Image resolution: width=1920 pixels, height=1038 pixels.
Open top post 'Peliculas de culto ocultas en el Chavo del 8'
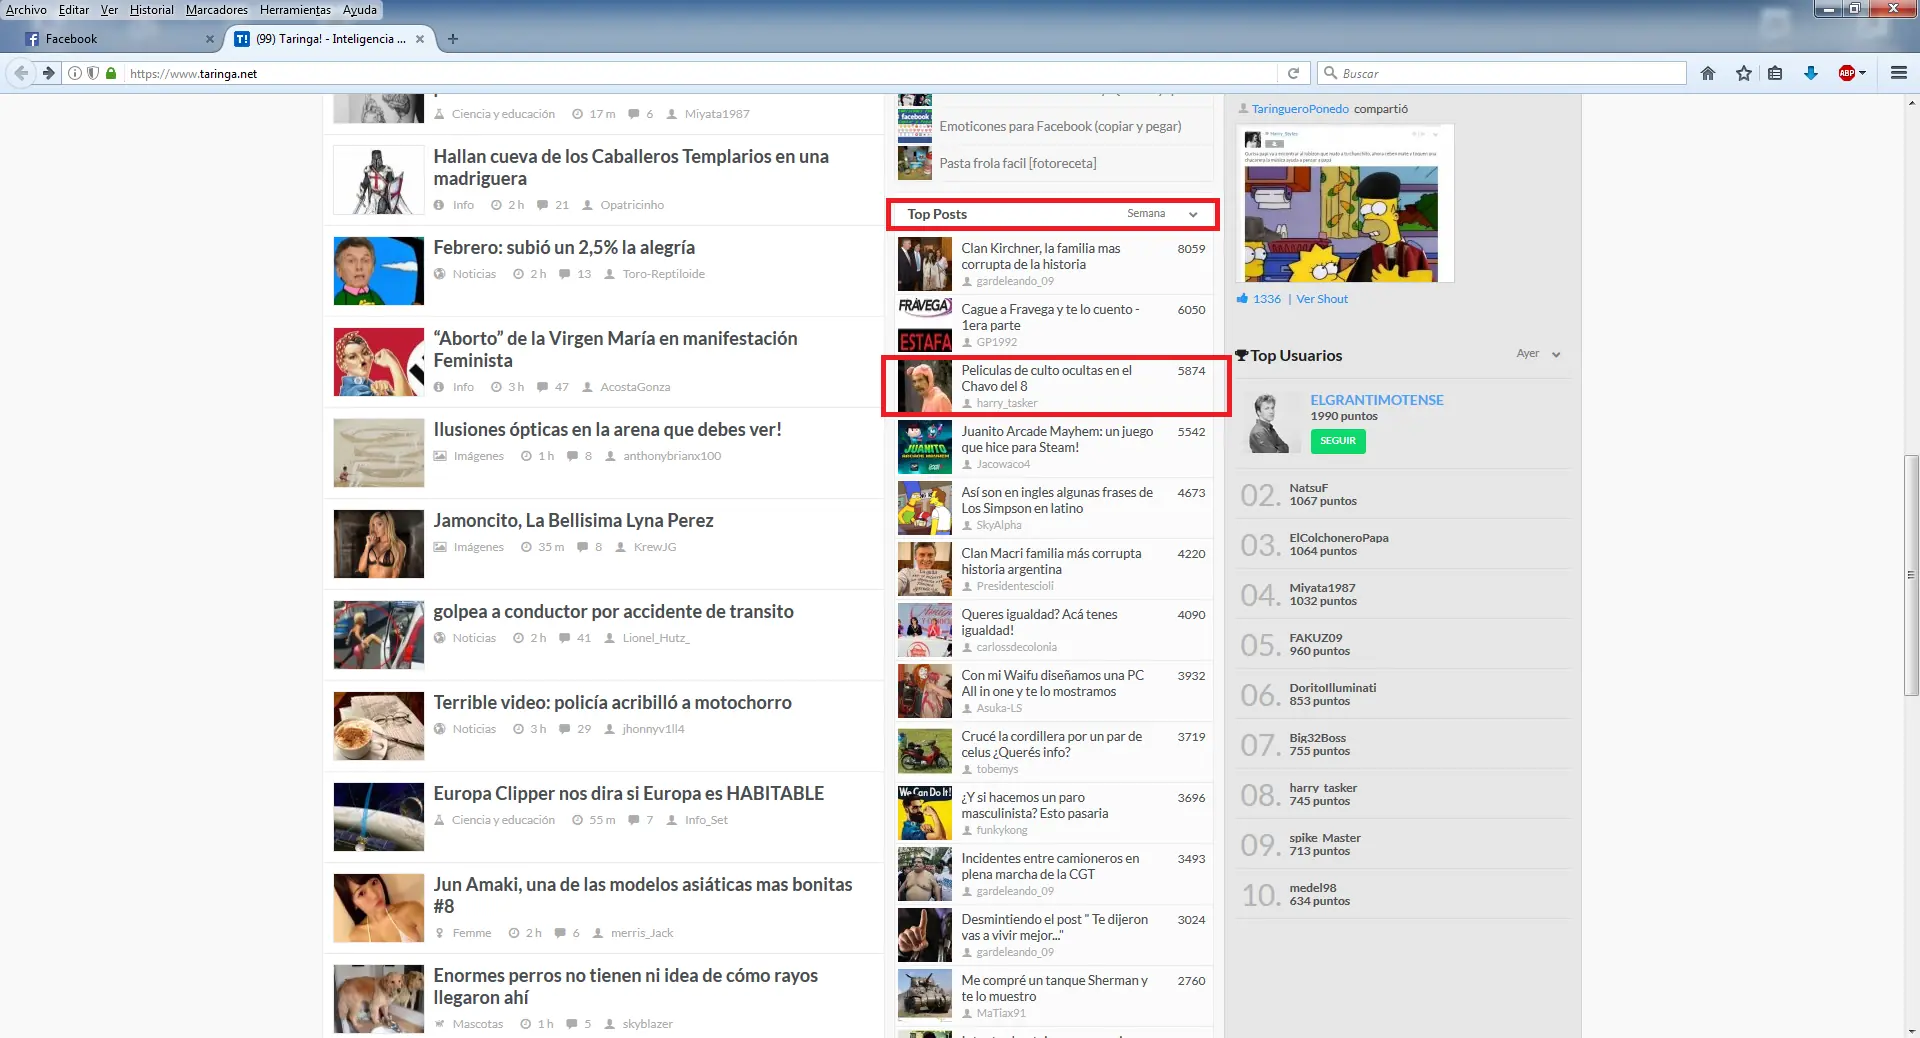1047,378
